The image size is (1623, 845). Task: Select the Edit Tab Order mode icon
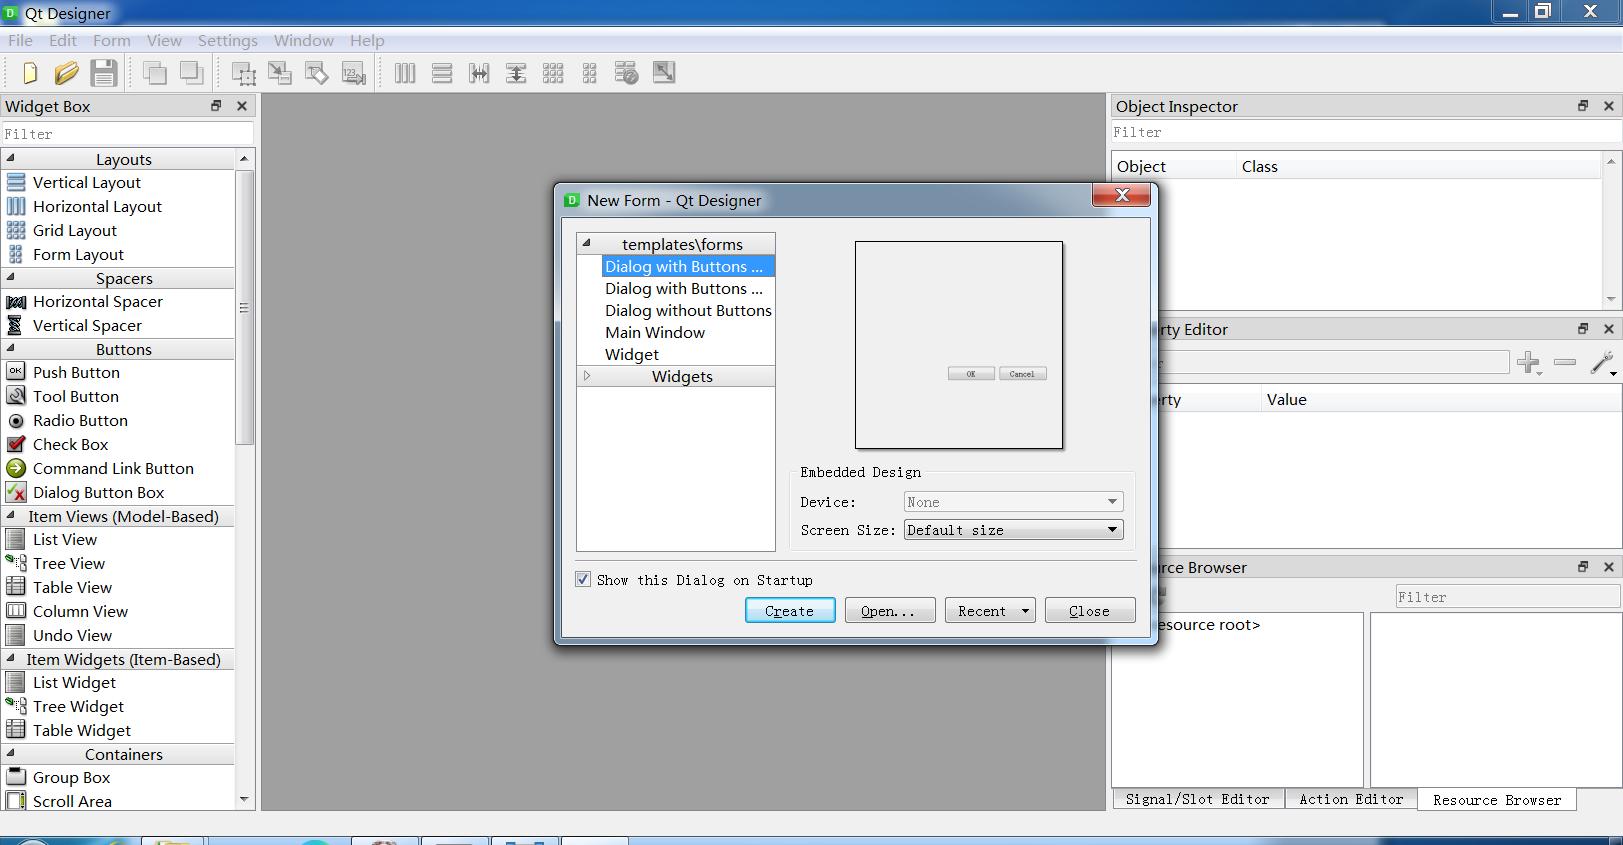[354, 73]
